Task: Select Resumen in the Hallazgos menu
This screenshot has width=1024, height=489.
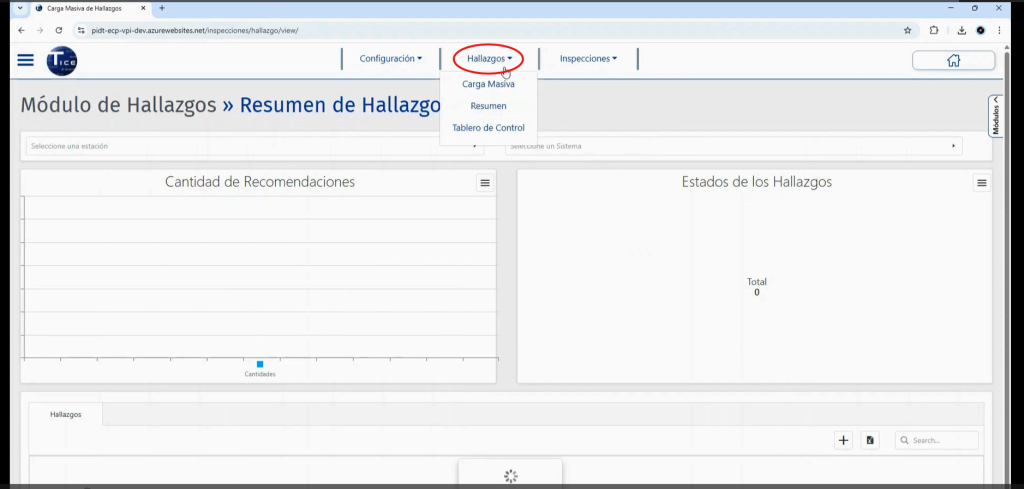Action: [x=488, y=106]
